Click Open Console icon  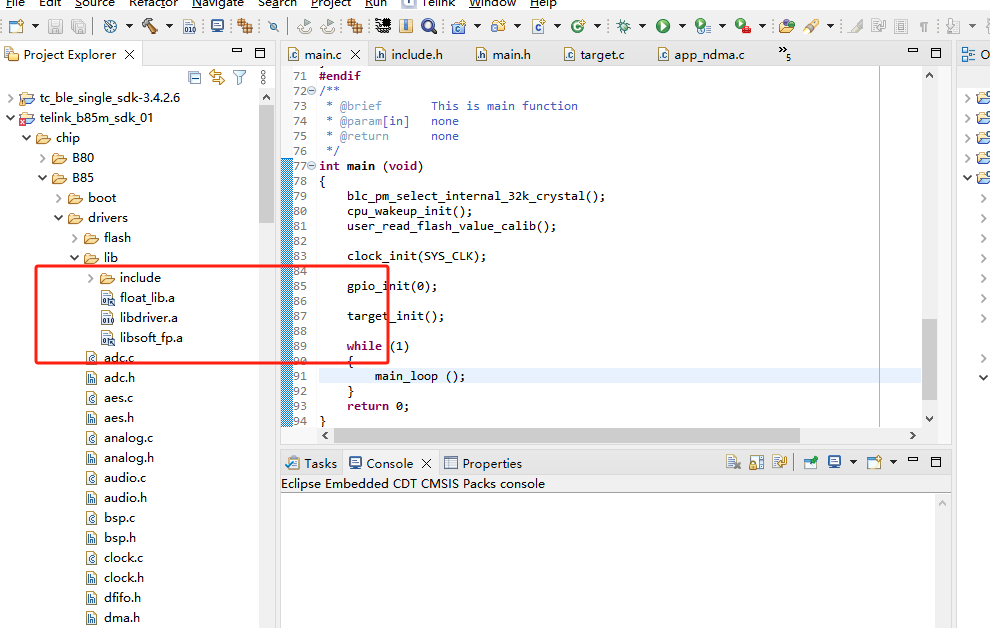point(874,463)
